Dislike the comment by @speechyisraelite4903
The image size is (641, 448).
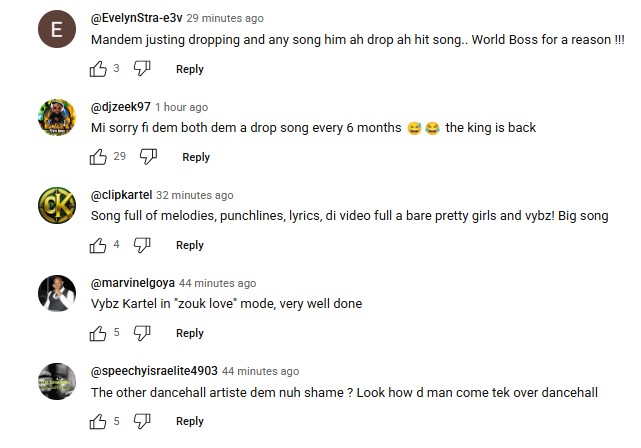(x=142, y=421)
